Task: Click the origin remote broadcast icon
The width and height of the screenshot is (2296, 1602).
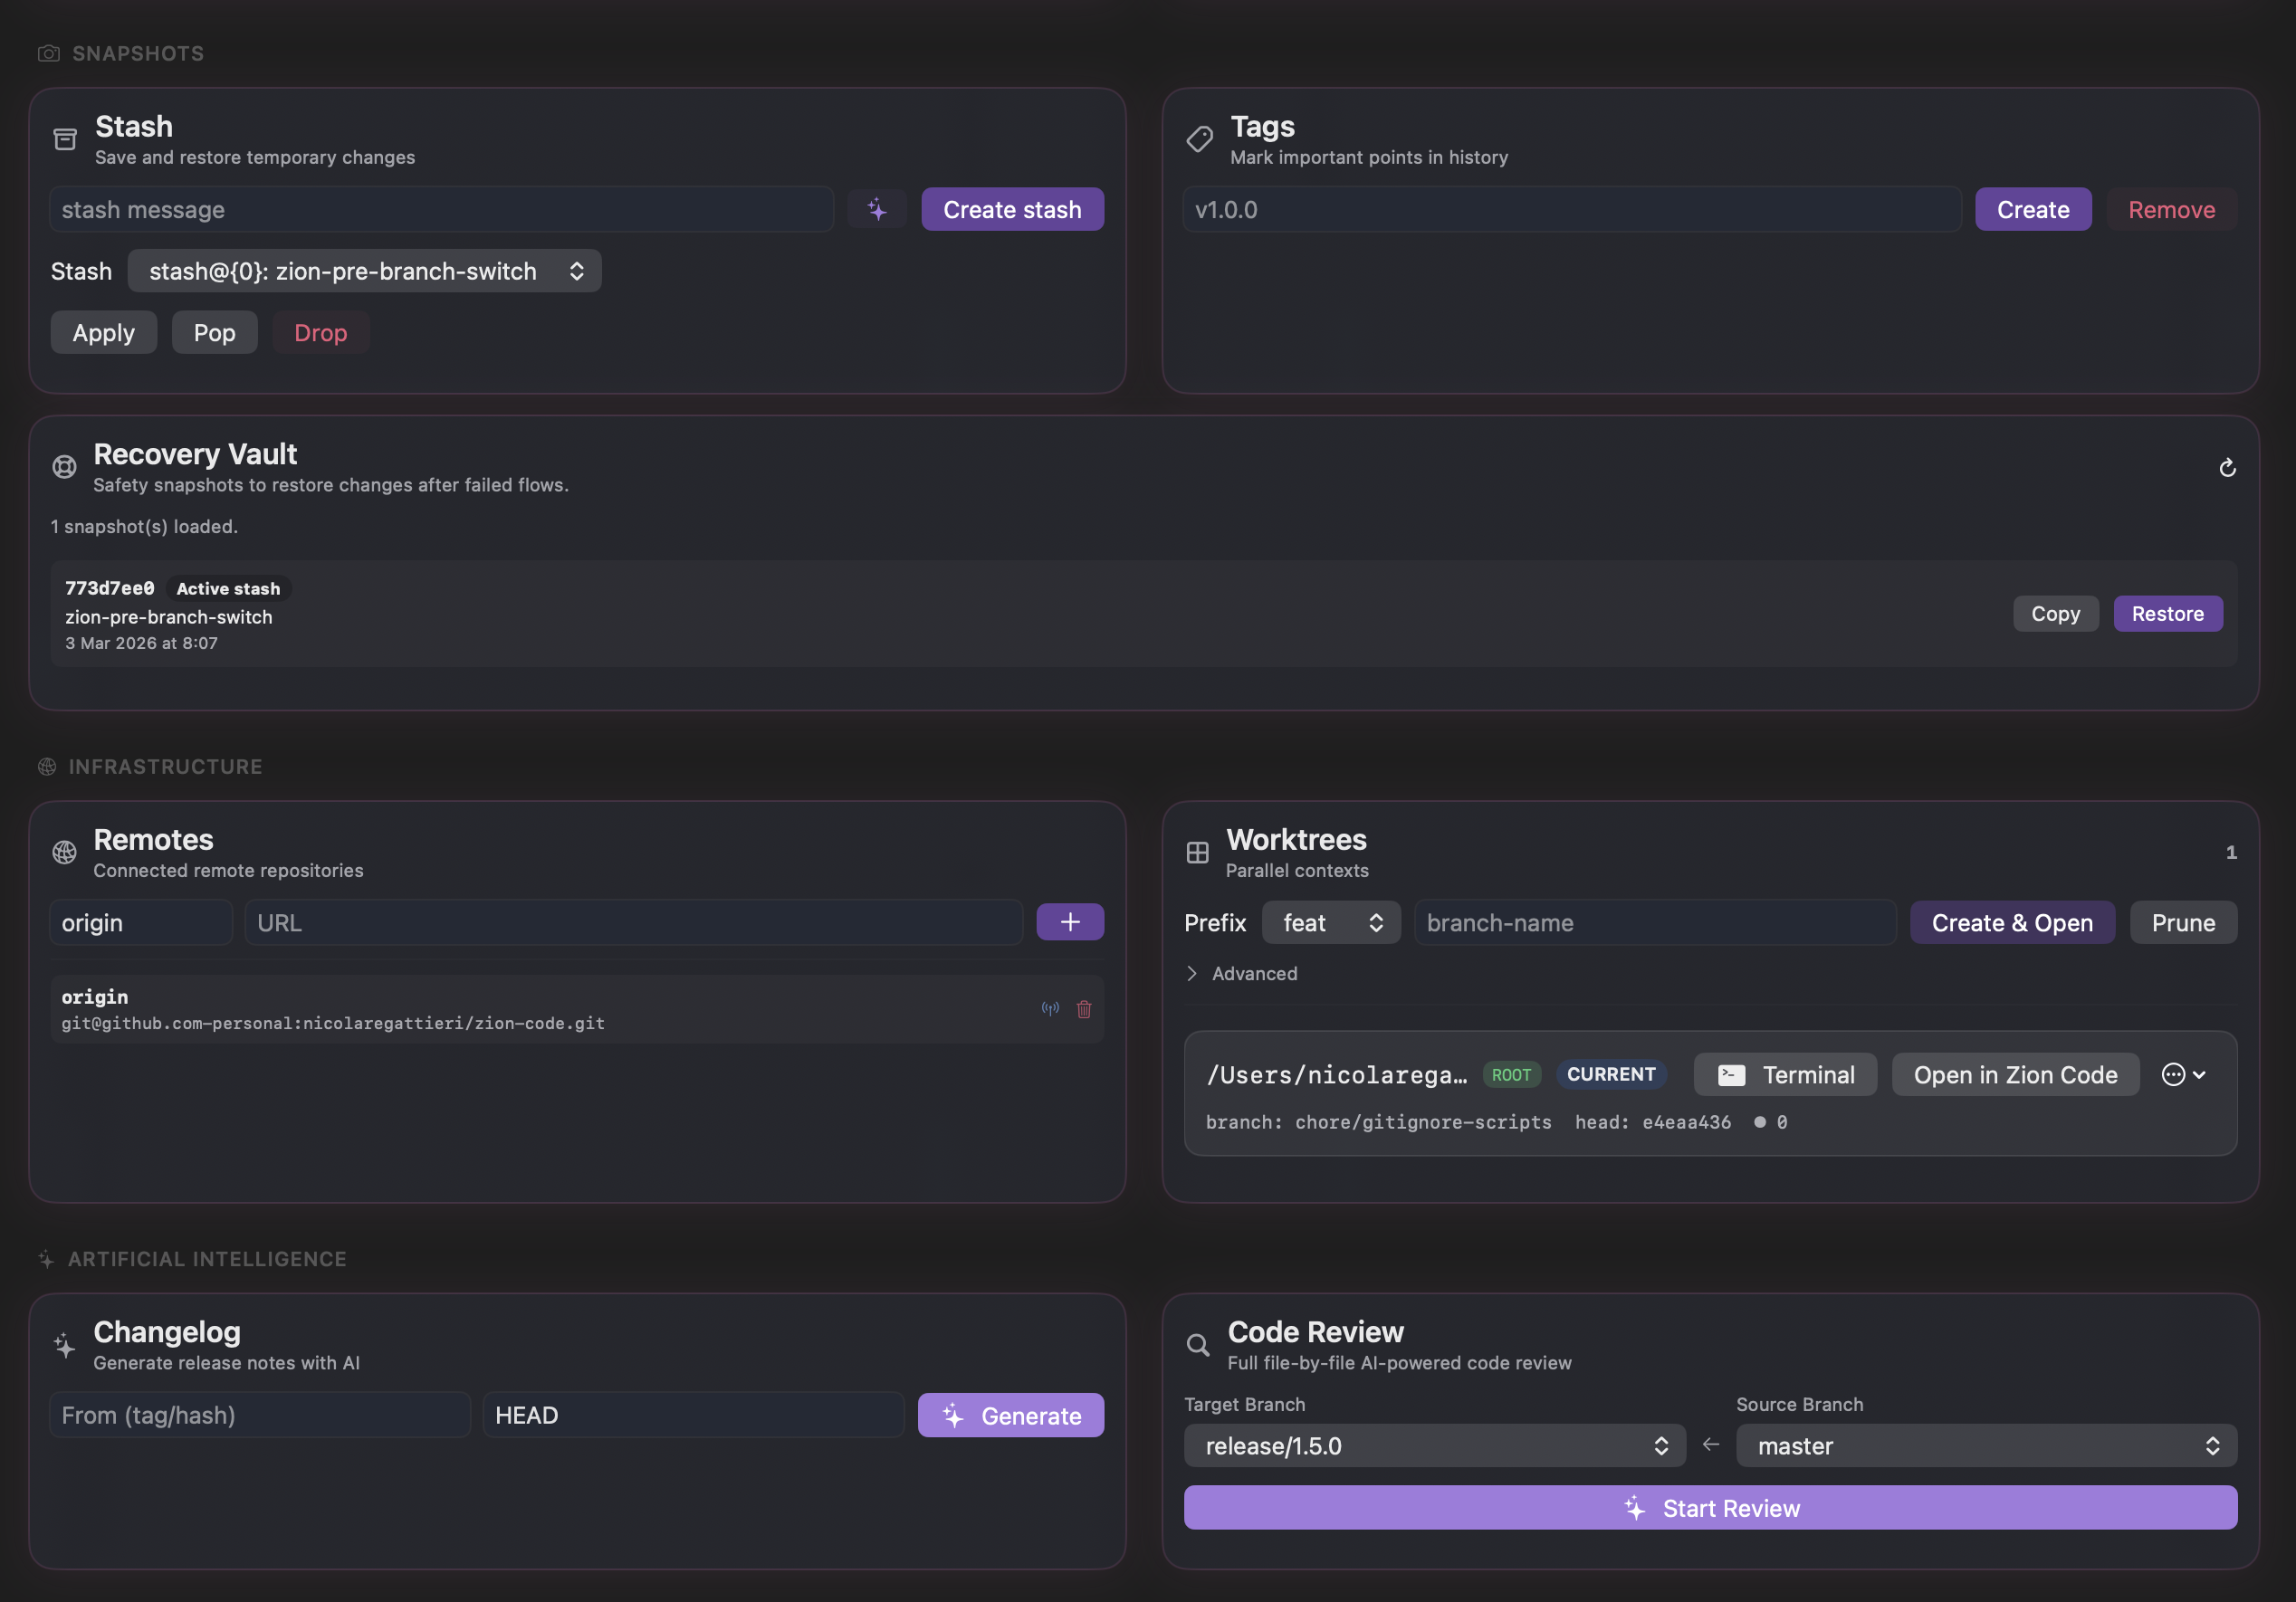Action: [x=1049, y=1009]
